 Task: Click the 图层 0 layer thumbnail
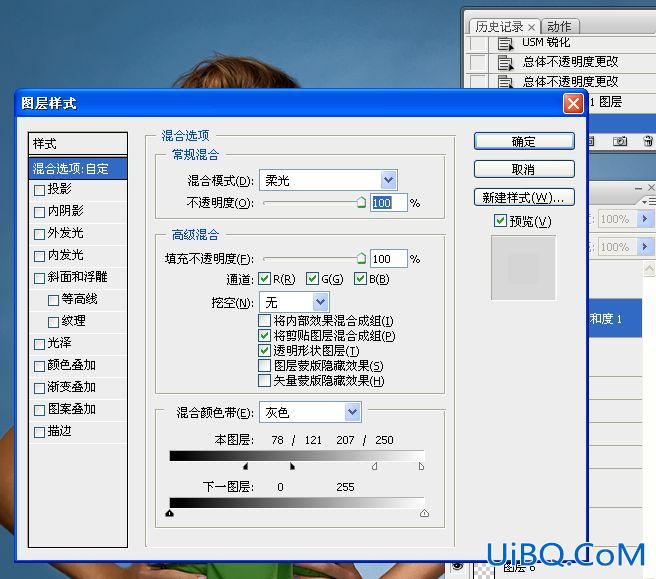pos(484,571)
